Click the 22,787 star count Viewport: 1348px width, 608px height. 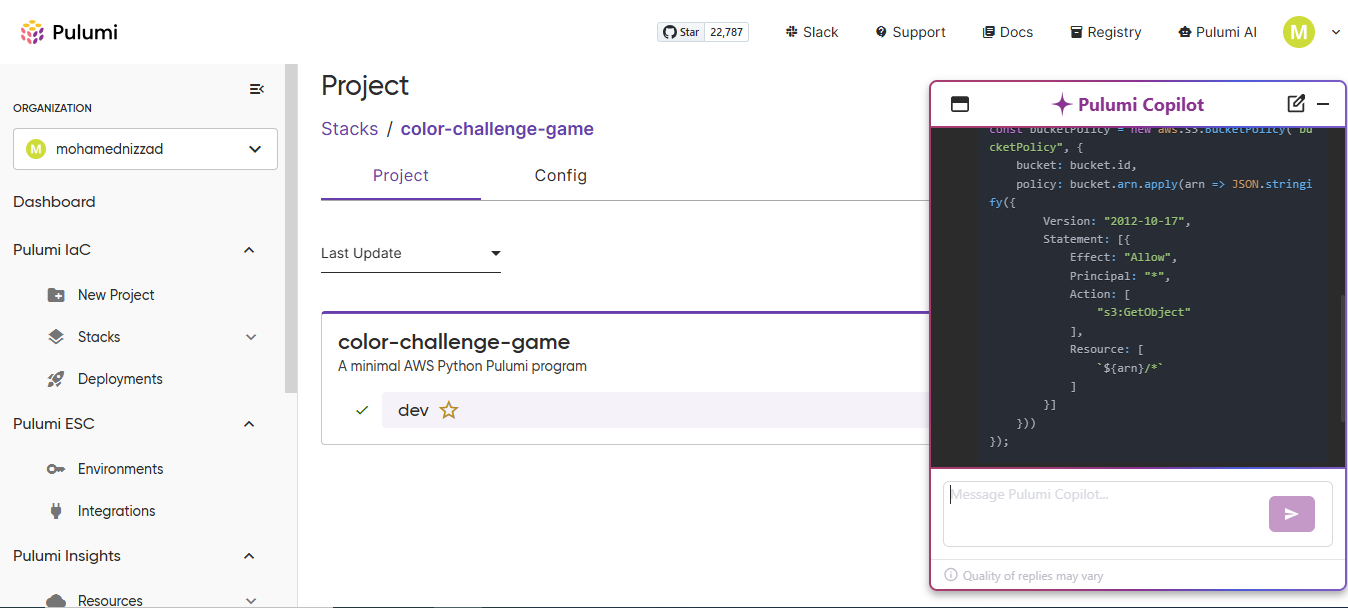727,32
